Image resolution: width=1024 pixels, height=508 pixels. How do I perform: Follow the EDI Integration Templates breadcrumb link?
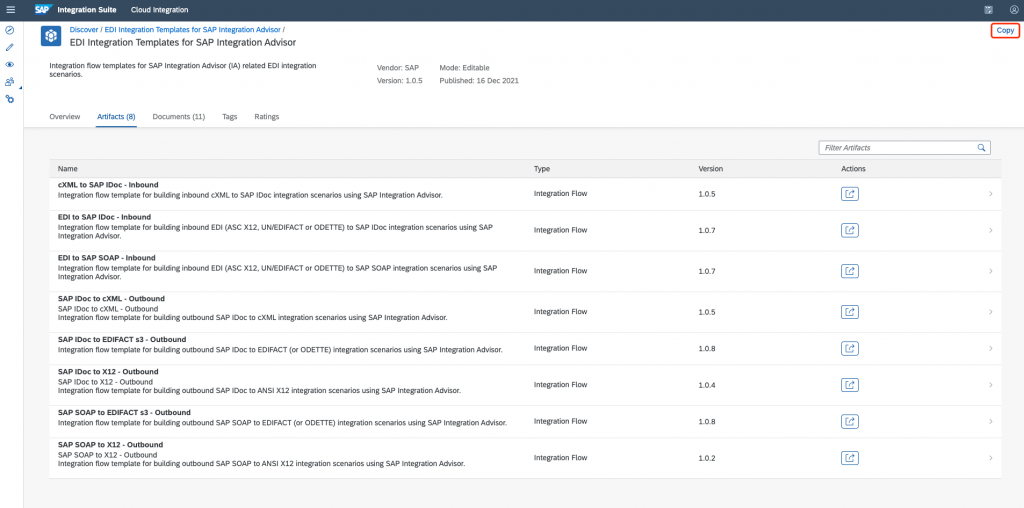pyautogui.click(x=193, y=30)
